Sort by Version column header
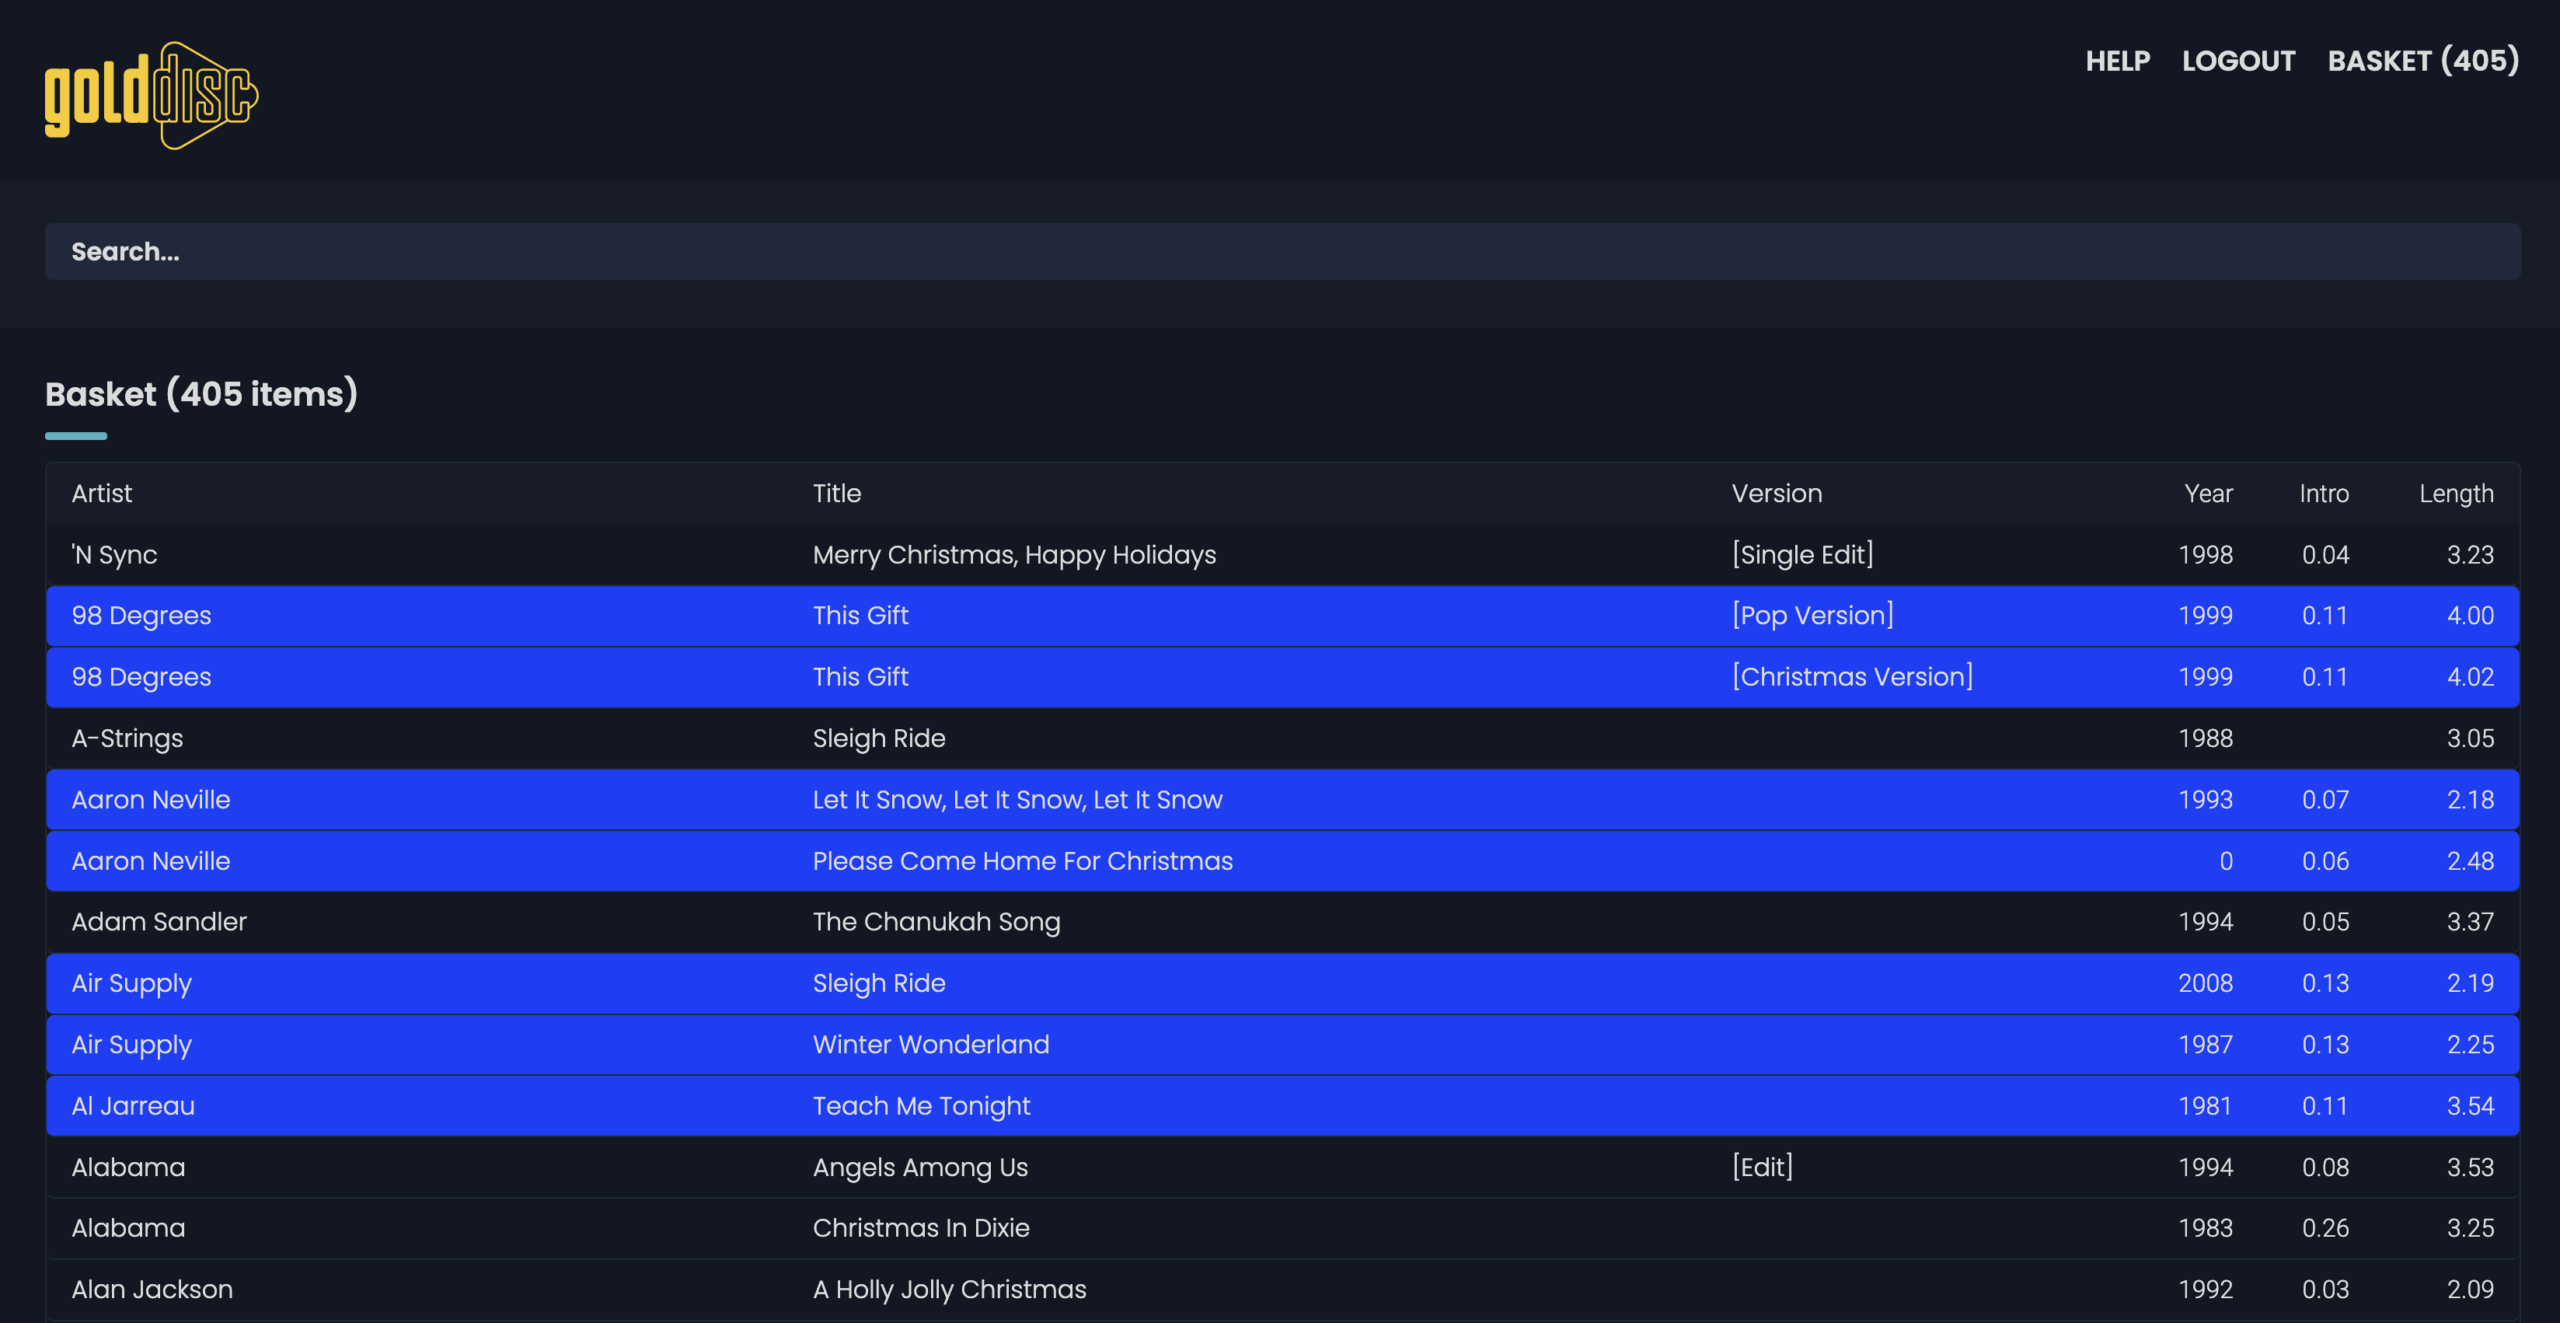2560x1323 pixels. pyautogui.click(x=1776, y=493)
